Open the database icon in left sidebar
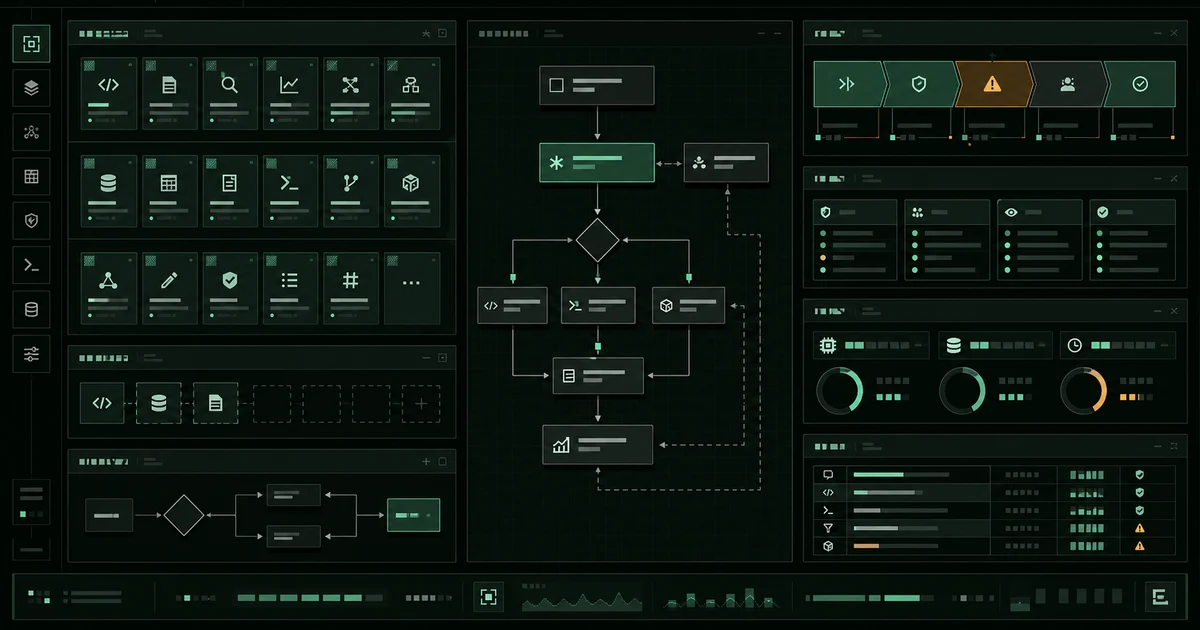This screenshot has height=630, width=1200. pyautogui.click(x=32, y=309)
